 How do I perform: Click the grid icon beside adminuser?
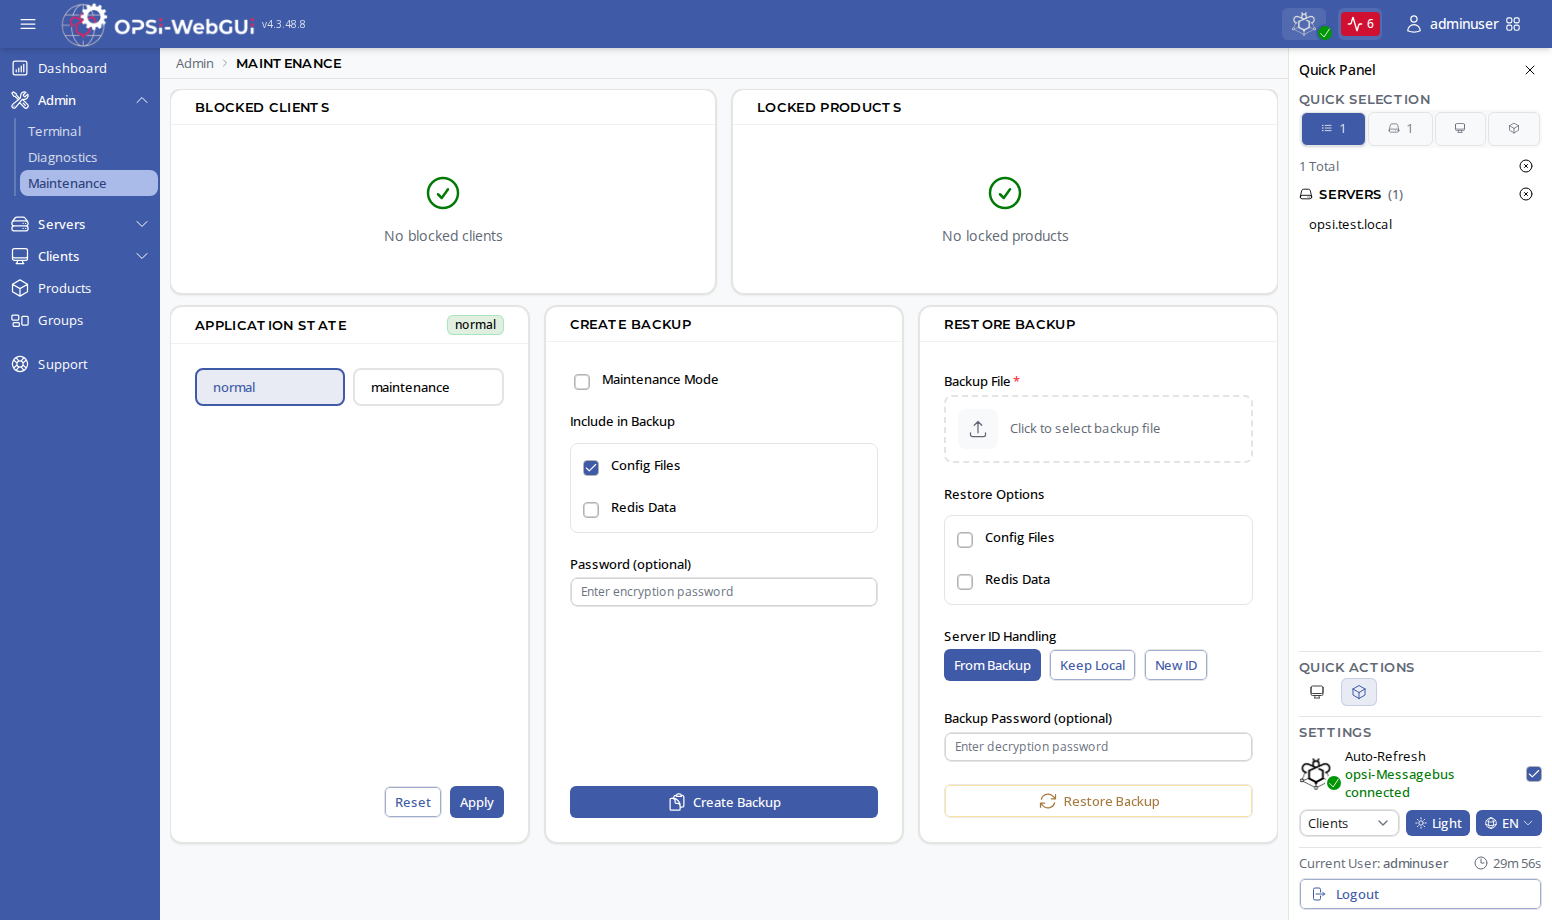1513,24
